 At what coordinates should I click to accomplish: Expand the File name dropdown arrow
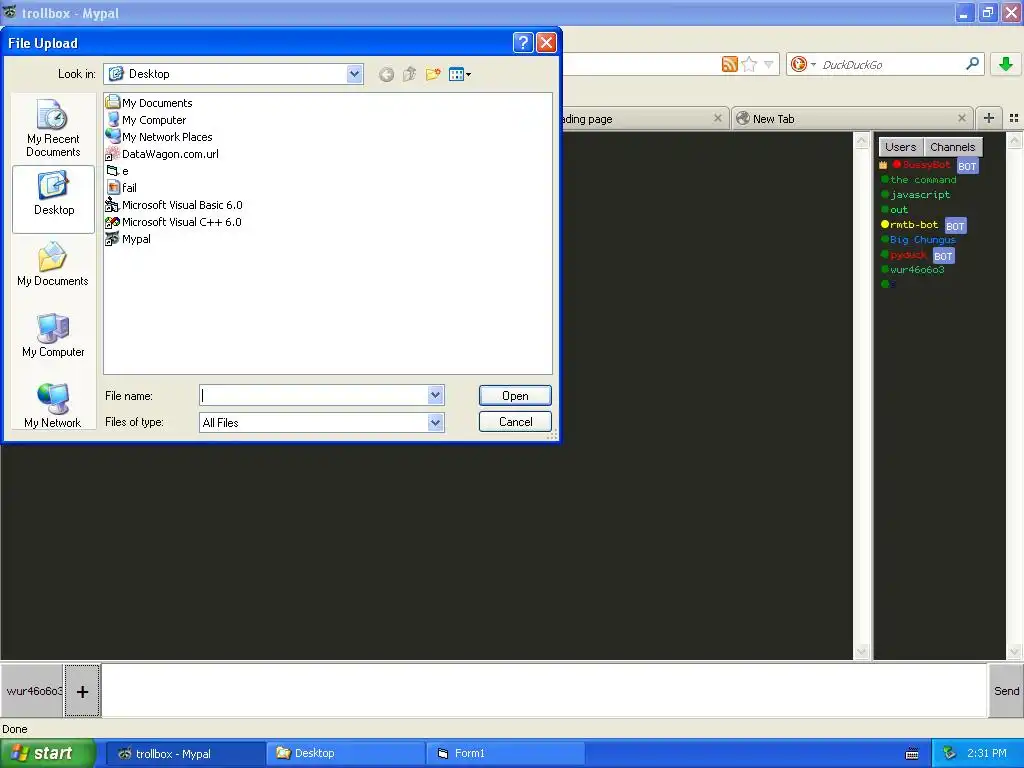tap(436, 395)
